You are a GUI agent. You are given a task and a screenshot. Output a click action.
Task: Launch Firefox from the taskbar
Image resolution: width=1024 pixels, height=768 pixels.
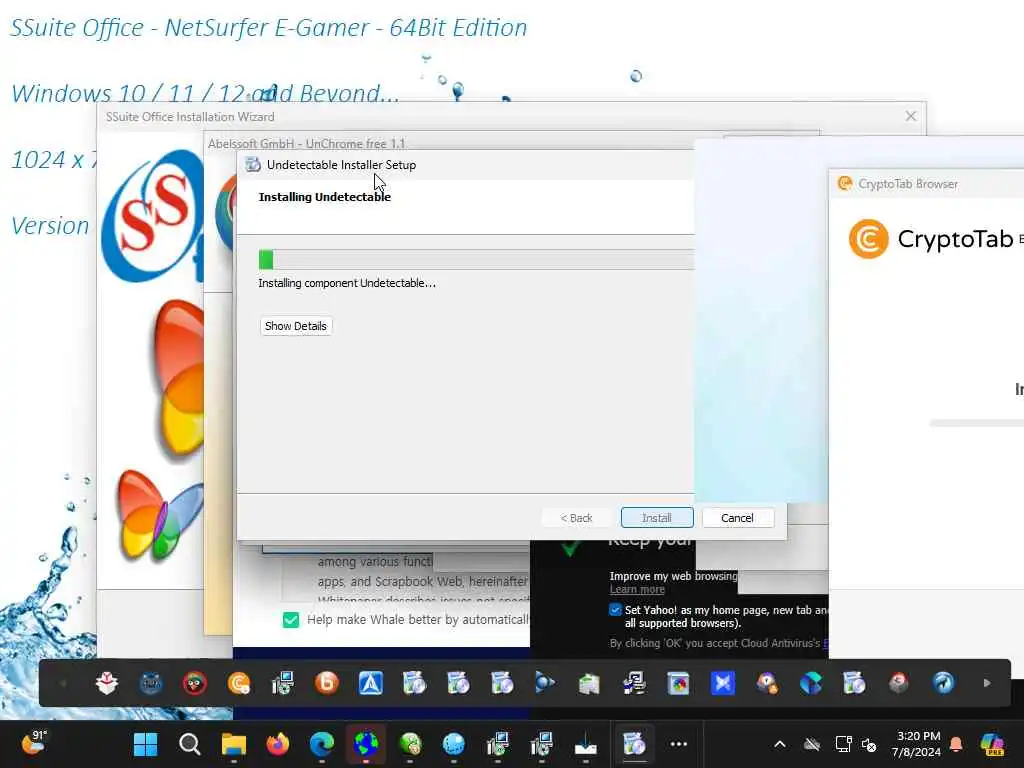pyautogui.click(x=278, y=744)
